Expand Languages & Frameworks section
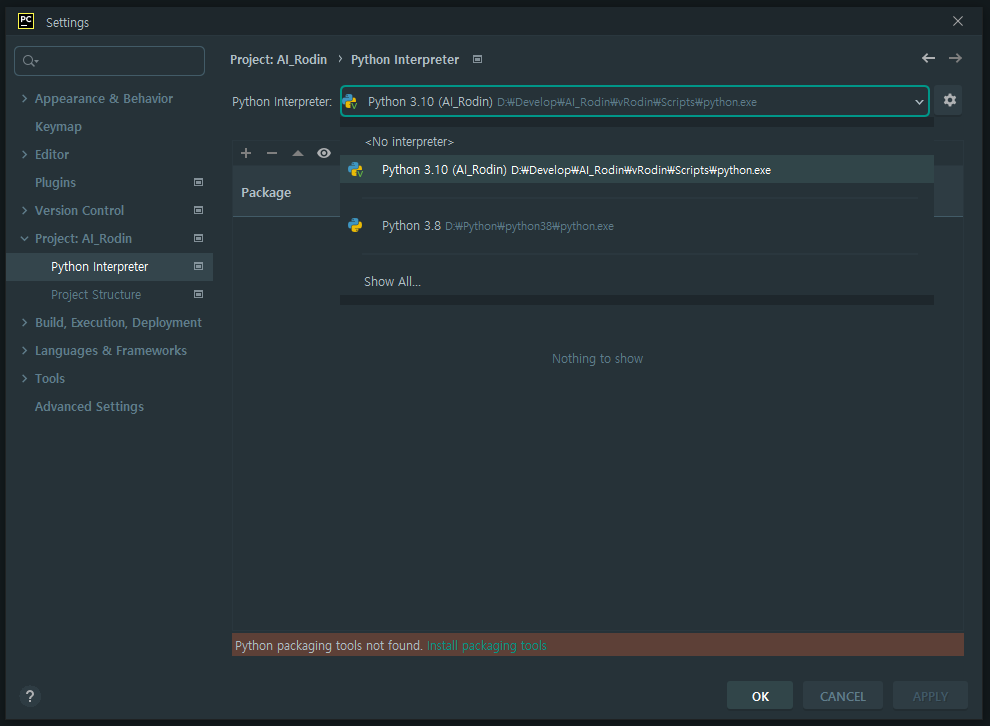The image size is (990, 726). 25,350
